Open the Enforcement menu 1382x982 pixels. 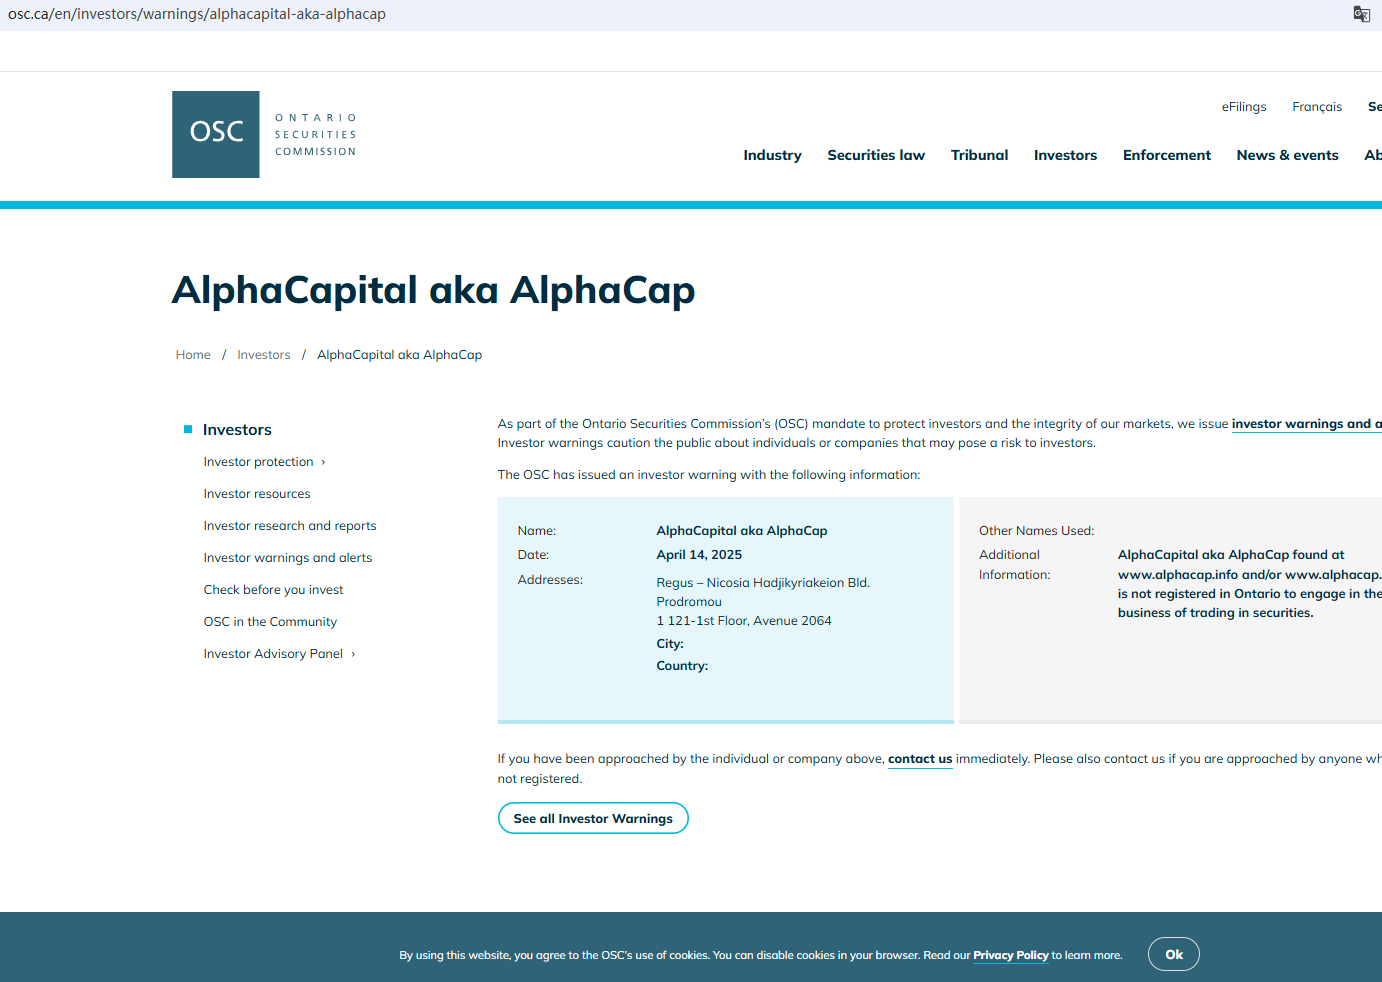[1166, 155]
